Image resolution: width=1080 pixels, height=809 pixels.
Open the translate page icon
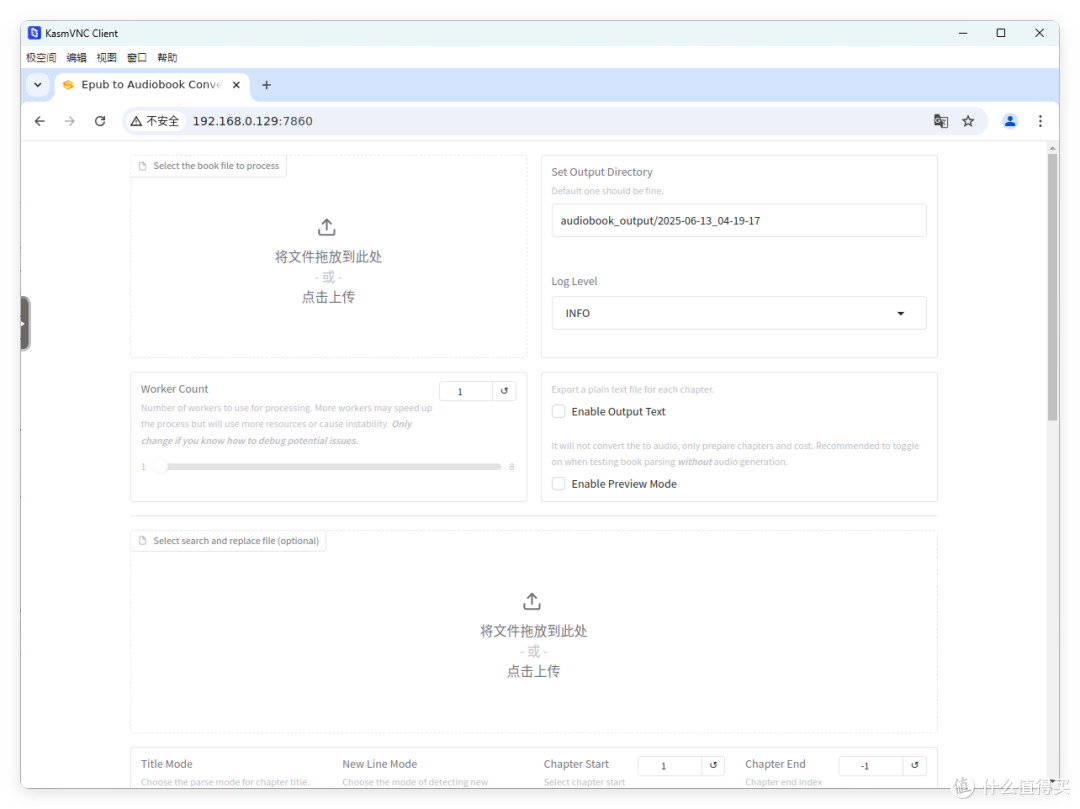click(940, 121)
